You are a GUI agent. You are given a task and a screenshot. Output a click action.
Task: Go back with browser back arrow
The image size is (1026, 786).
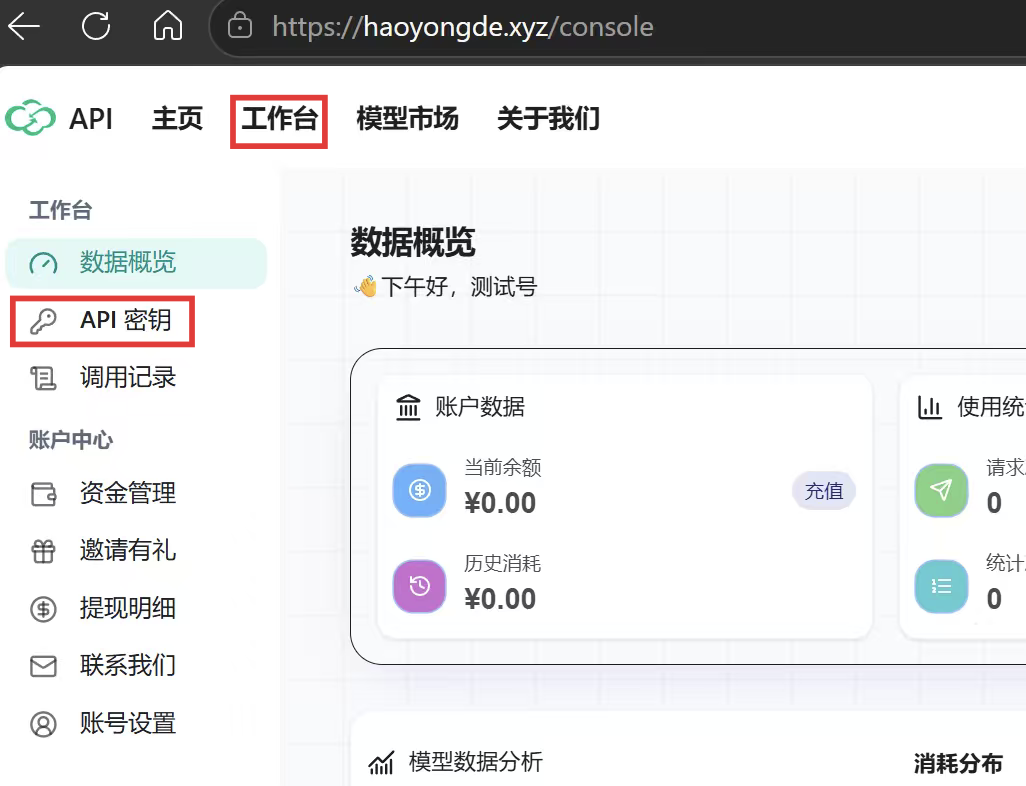pyautogui.click(x=24, y=27)
